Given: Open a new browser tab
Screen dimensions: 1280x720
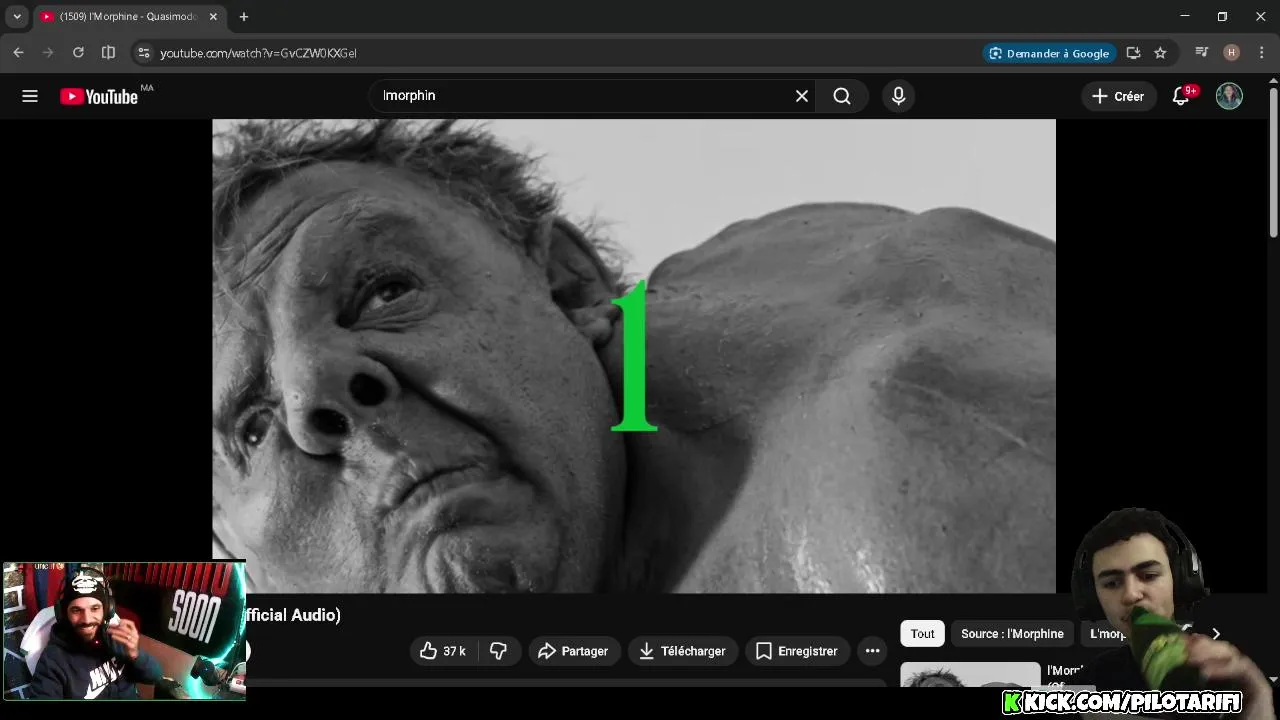Looking at the screenshot, I should click(x=244, y=17).
